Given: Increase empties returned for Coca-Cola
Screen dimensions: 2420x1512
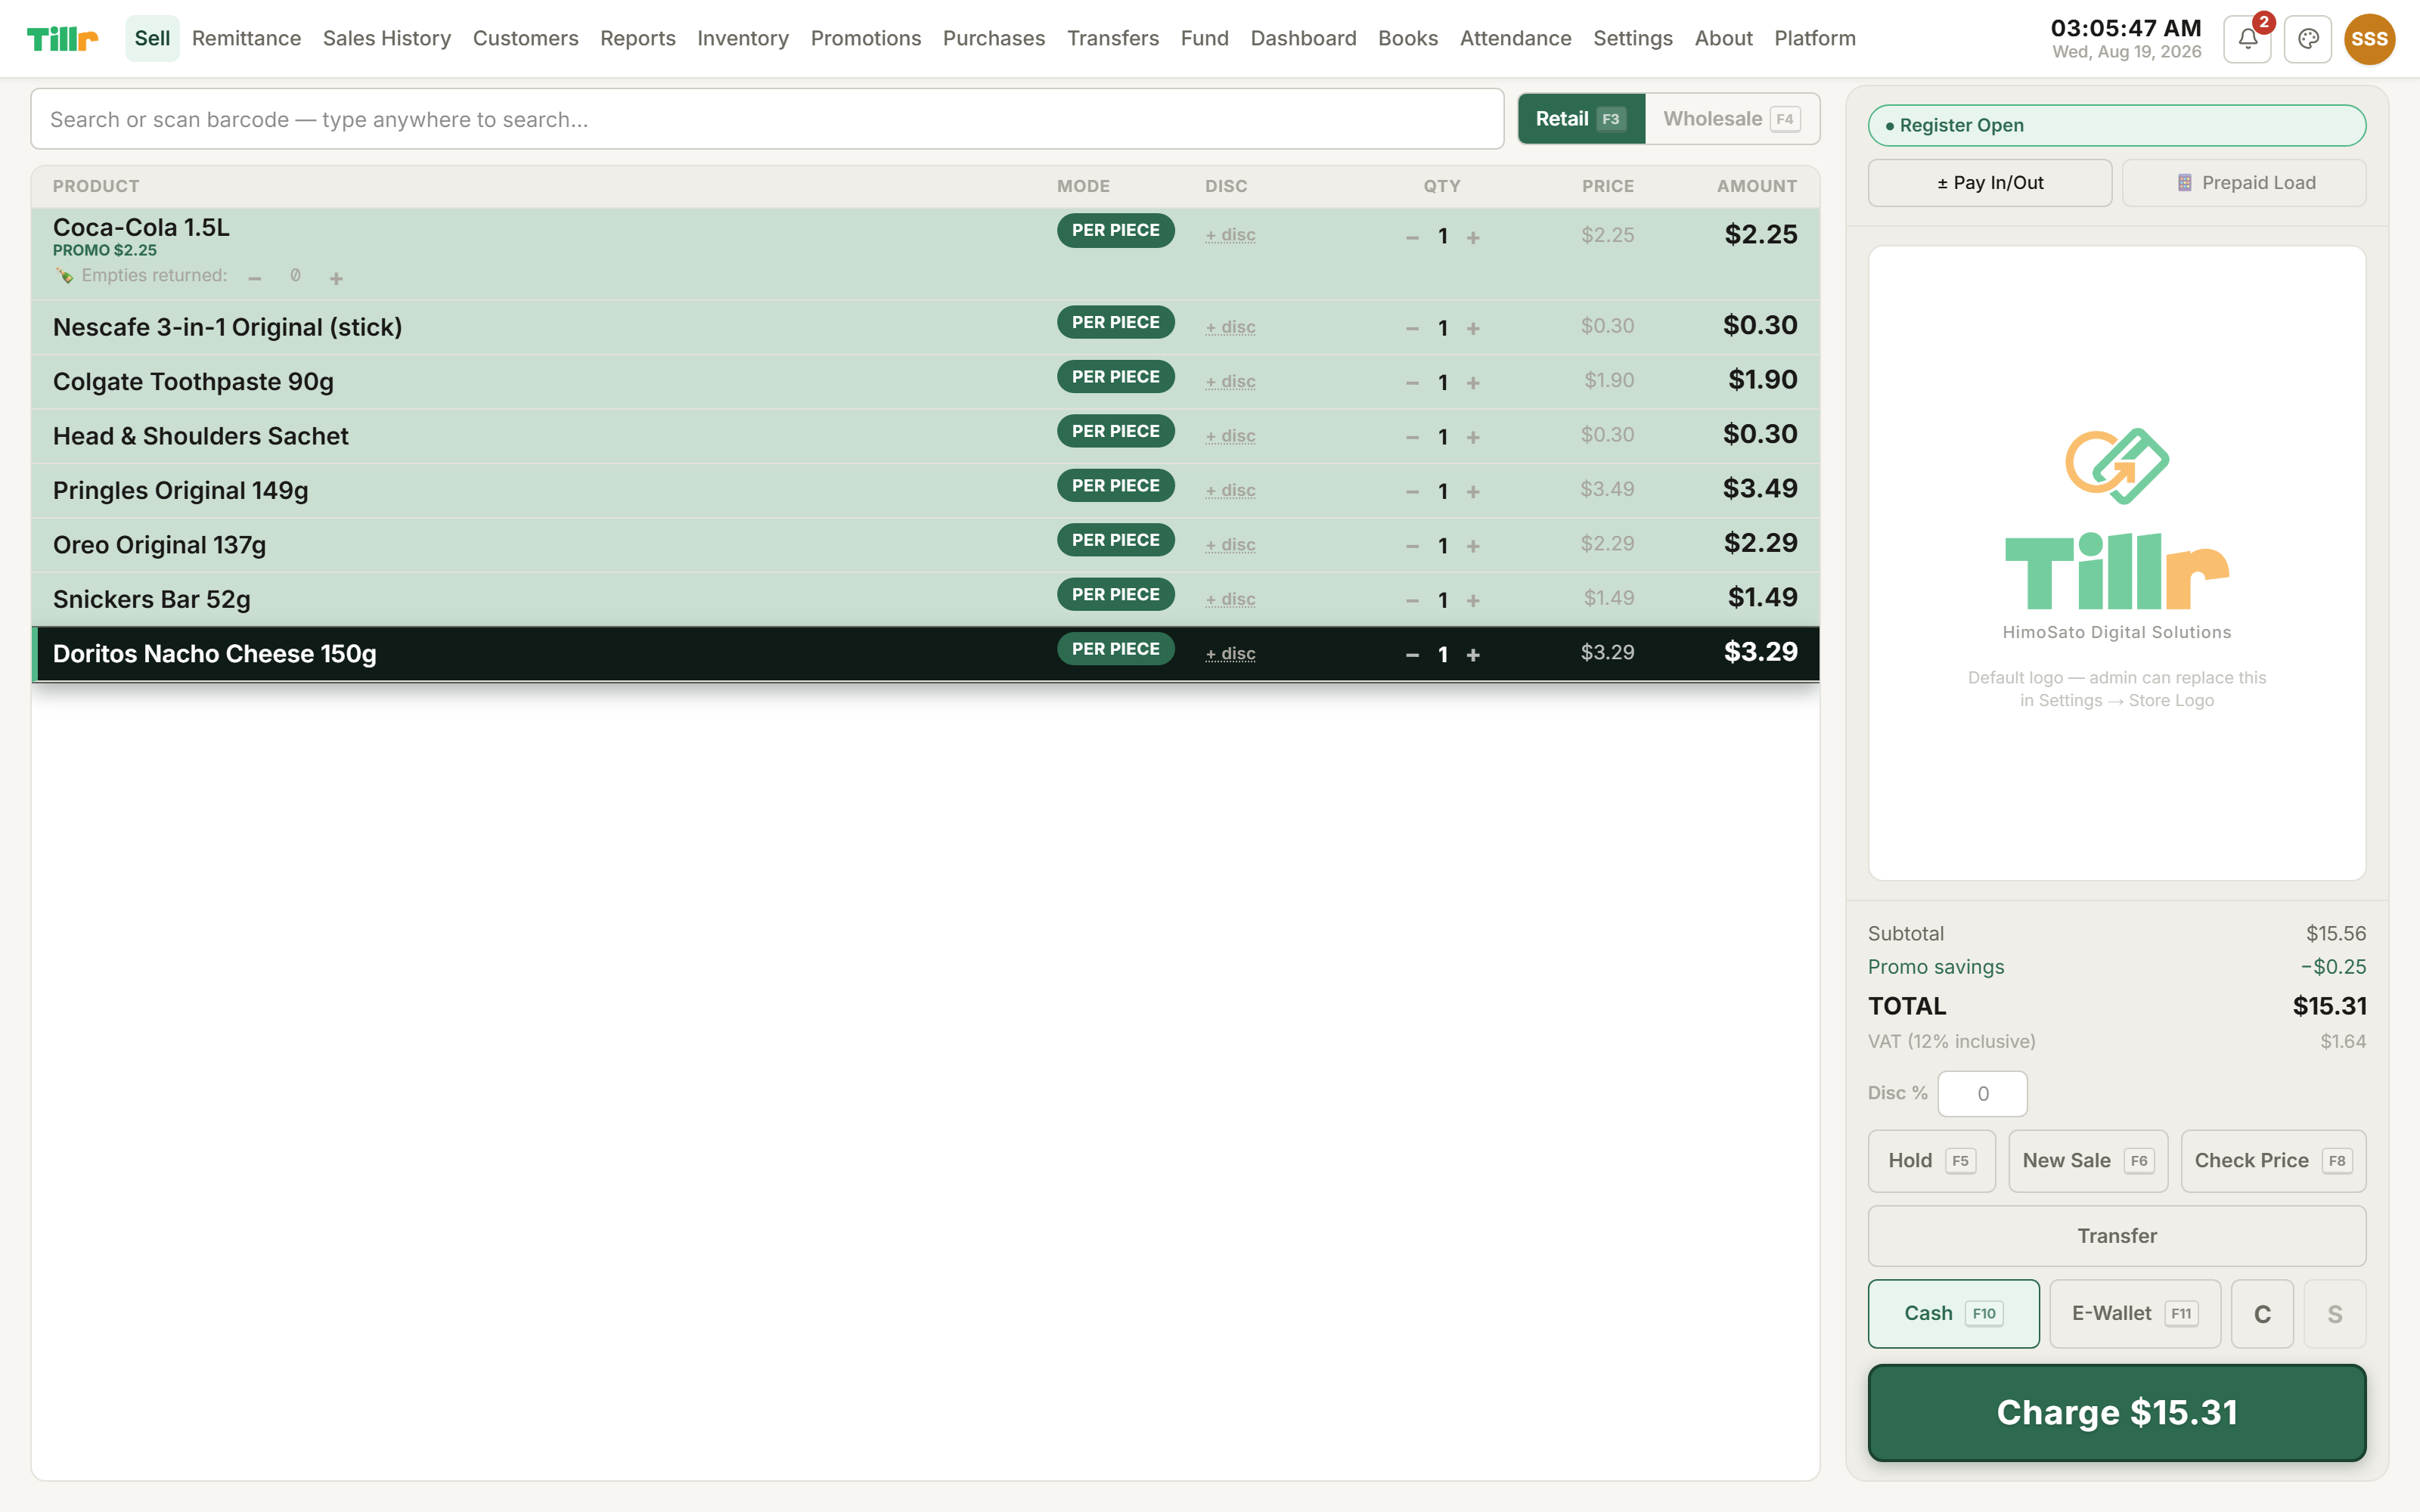Looking at the screenshot, I should 336,278.
